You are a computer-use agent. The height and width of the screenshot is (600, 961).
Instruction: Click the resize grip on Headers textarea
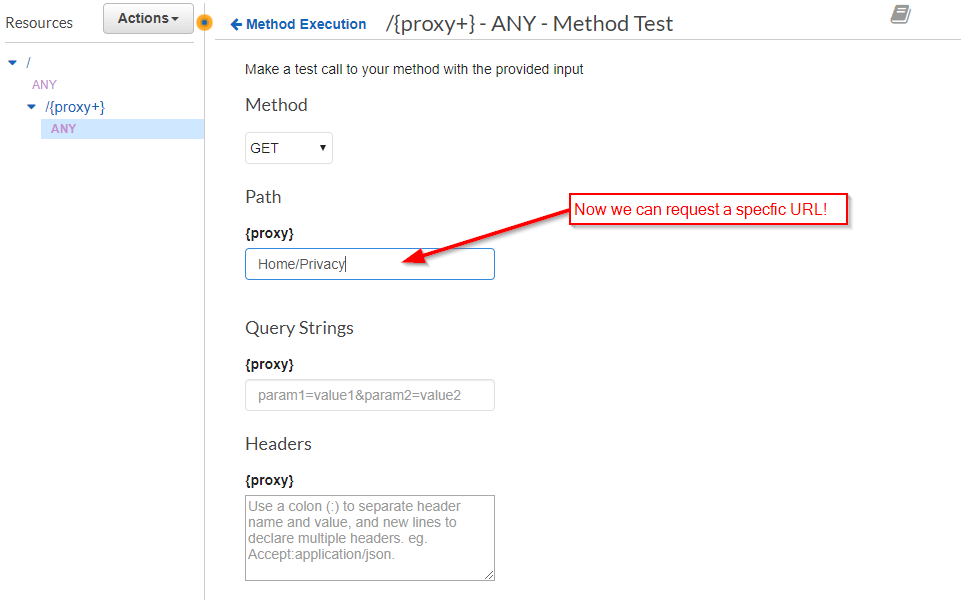click(x=488, y=573)
